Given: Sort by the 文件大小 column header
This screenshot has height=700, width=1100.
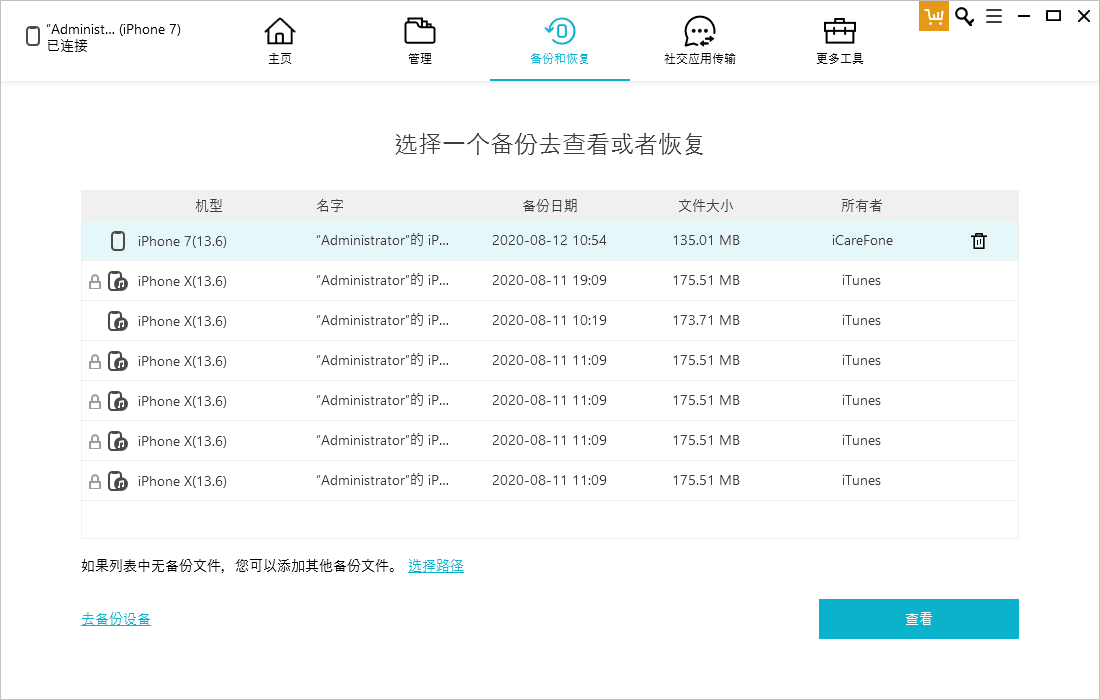Looking at the screenshot, I should click(x=705, y=206).
